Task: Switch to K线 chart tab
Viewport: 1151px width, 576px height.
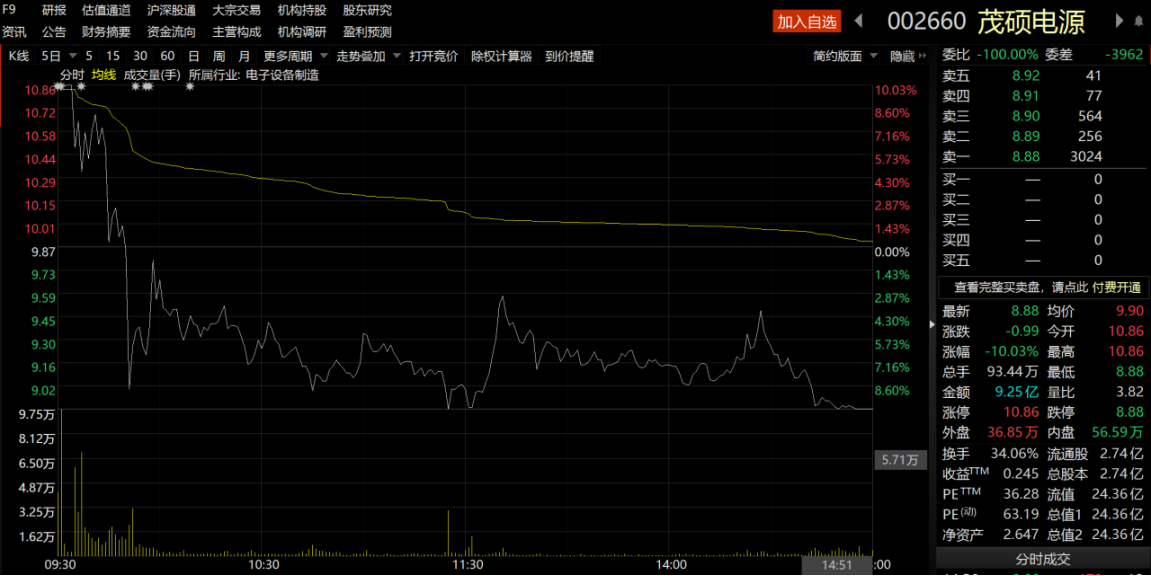Action: click(19, 57)
